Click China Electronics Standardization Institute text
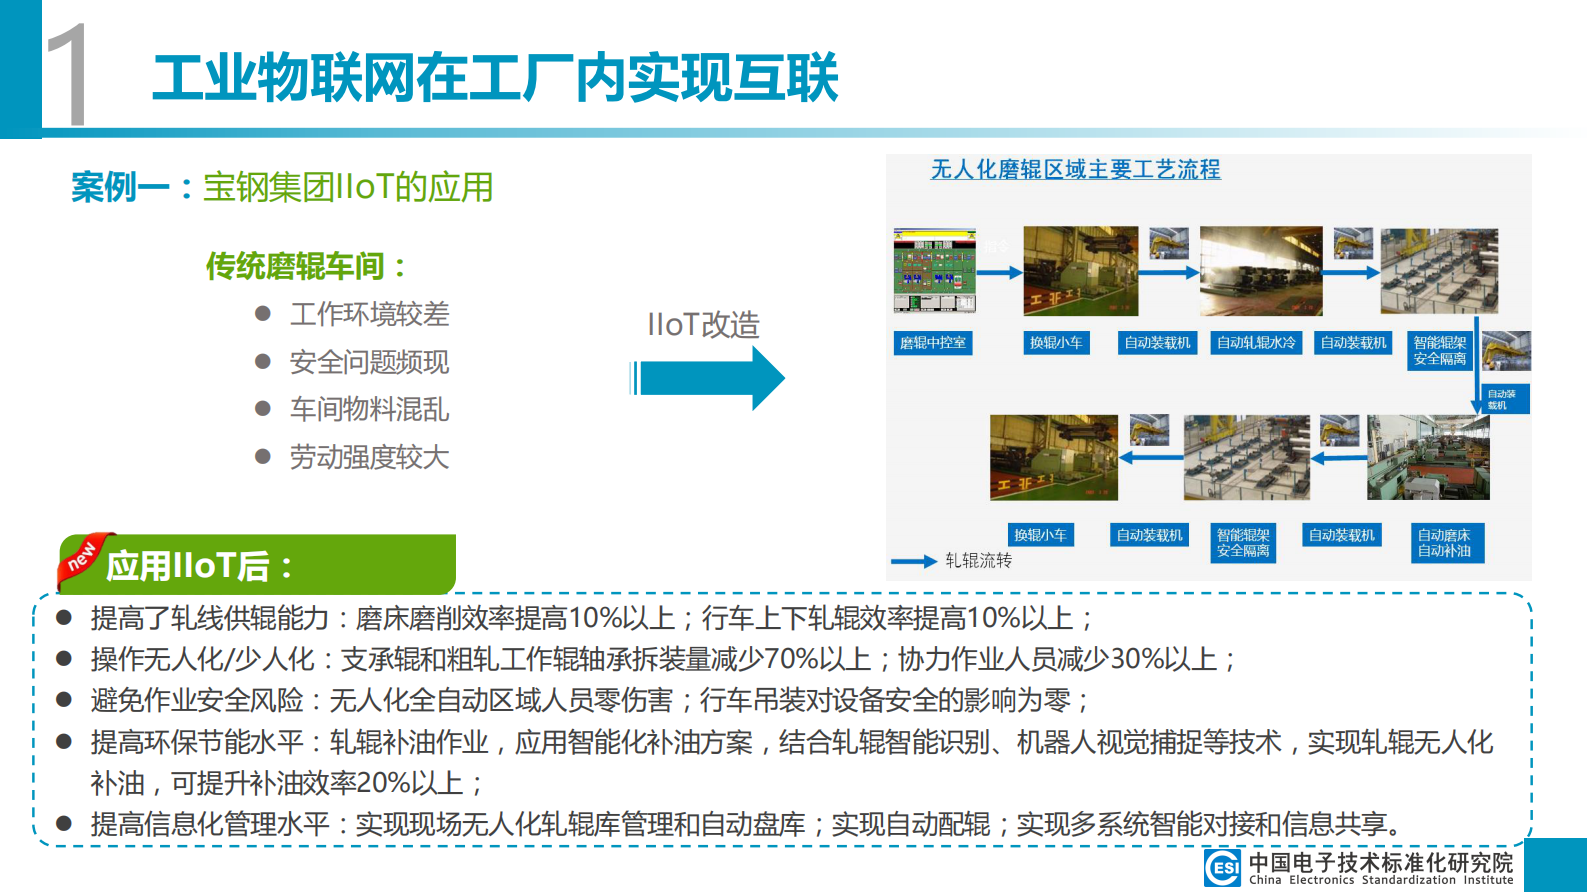The height and width of the screenshot is (892, 1587). tap(1381, 880)
